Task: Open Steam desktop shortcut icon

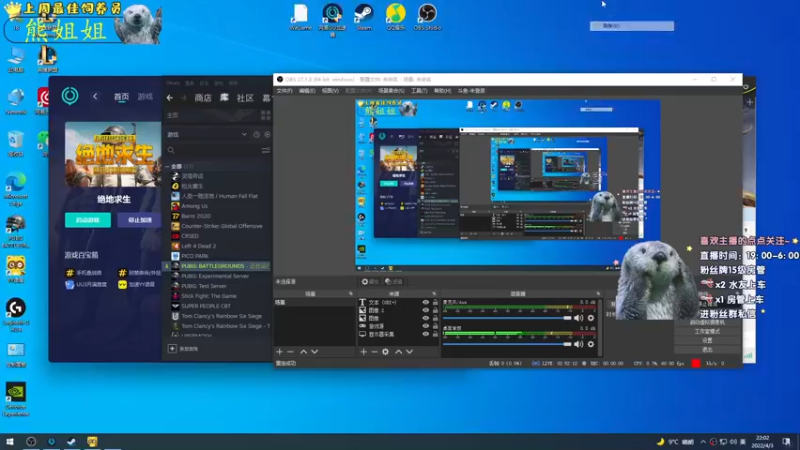Action: 364,17
